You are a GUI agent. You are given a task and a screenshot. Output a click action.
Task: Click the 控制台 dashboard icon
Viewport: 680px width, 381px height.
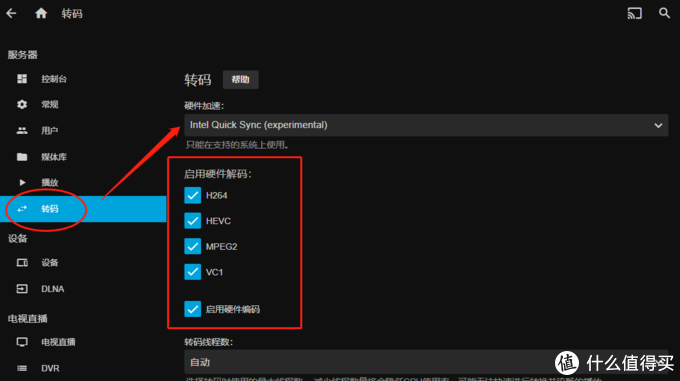(x=22, y=78)
